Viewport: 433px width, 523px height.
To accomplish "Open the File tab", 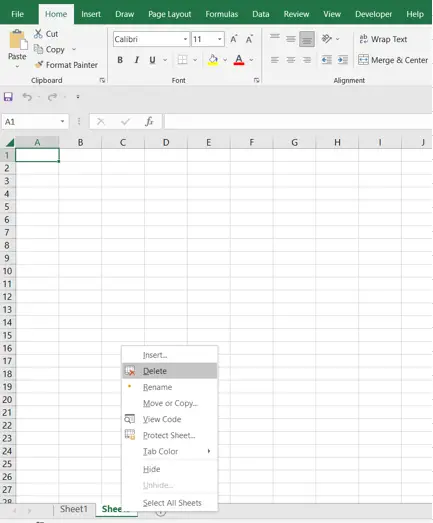I will click(17, 14).
